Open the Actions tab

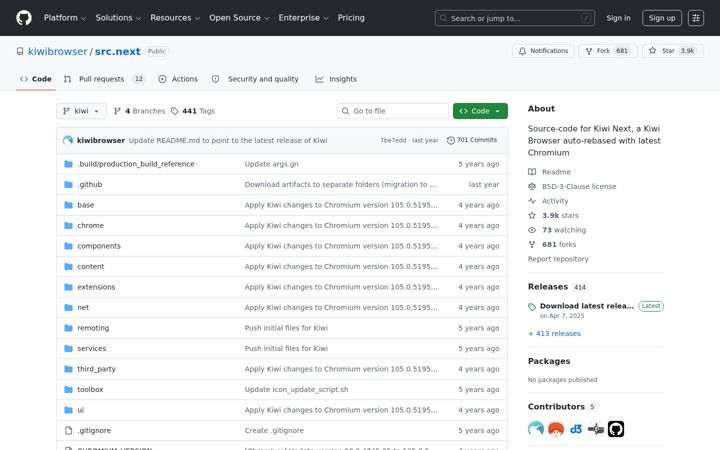click(178, 79)
